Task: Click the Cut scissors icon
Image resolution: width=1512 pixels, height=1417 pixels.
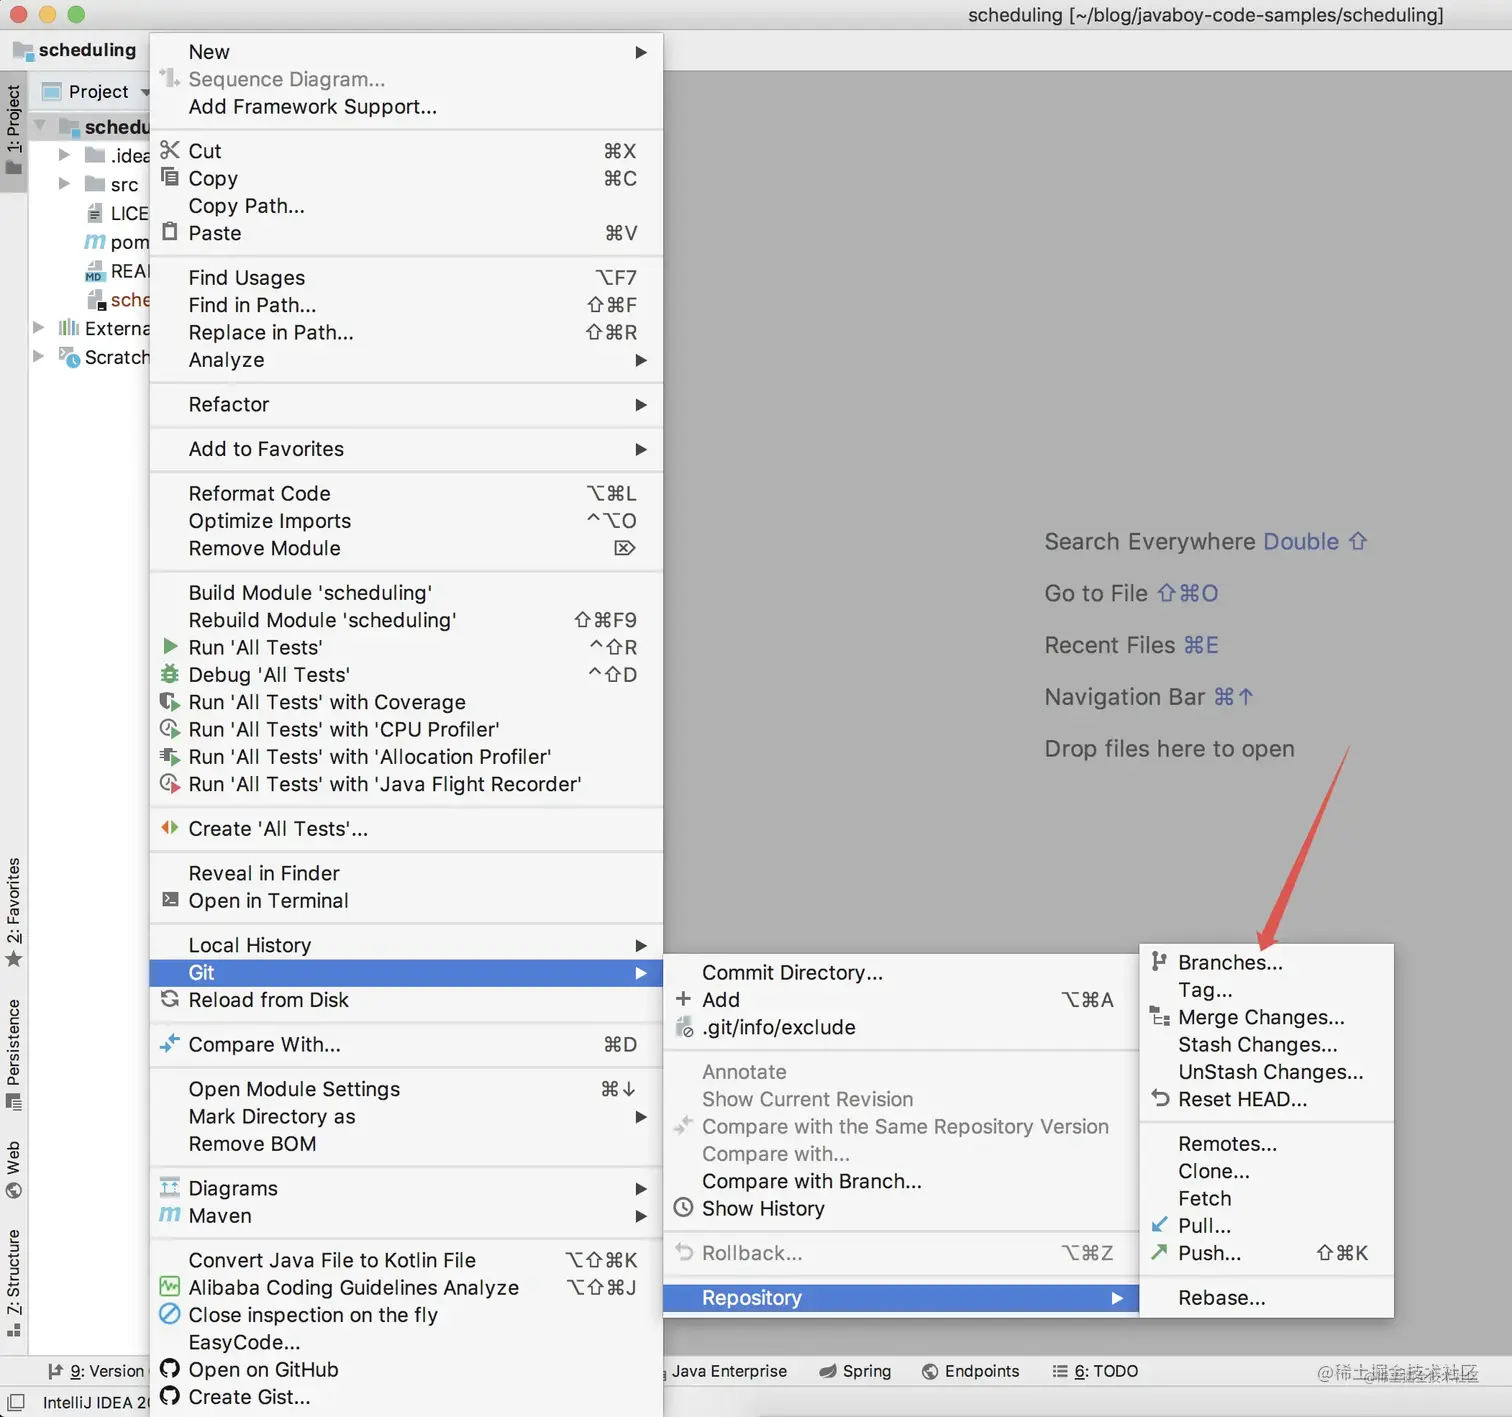Action: coord(170,150)
